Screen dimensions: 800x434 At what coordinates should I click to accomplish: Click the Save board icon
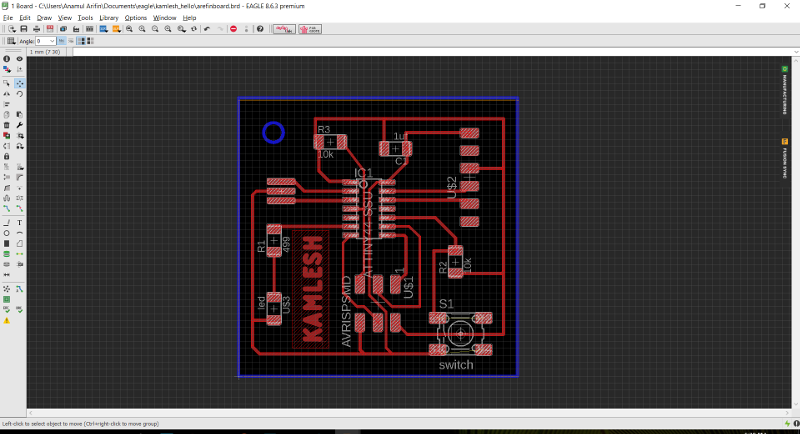pos(23,29)
